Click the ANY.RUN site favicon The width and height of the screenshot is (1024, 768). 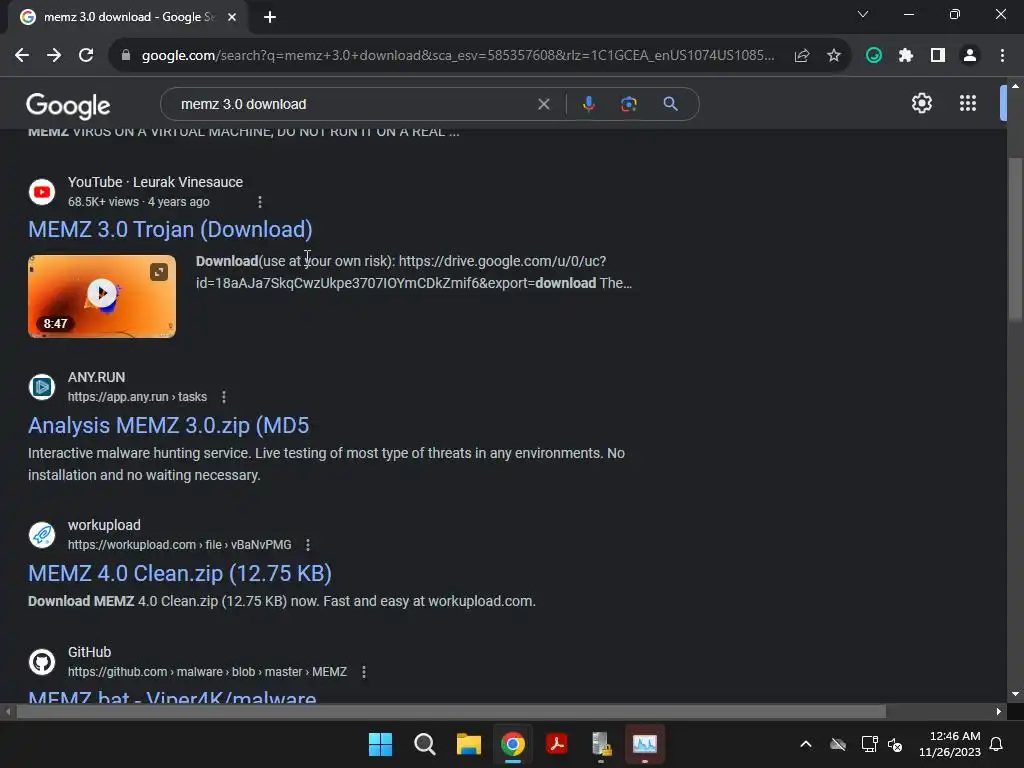(42, 387)
